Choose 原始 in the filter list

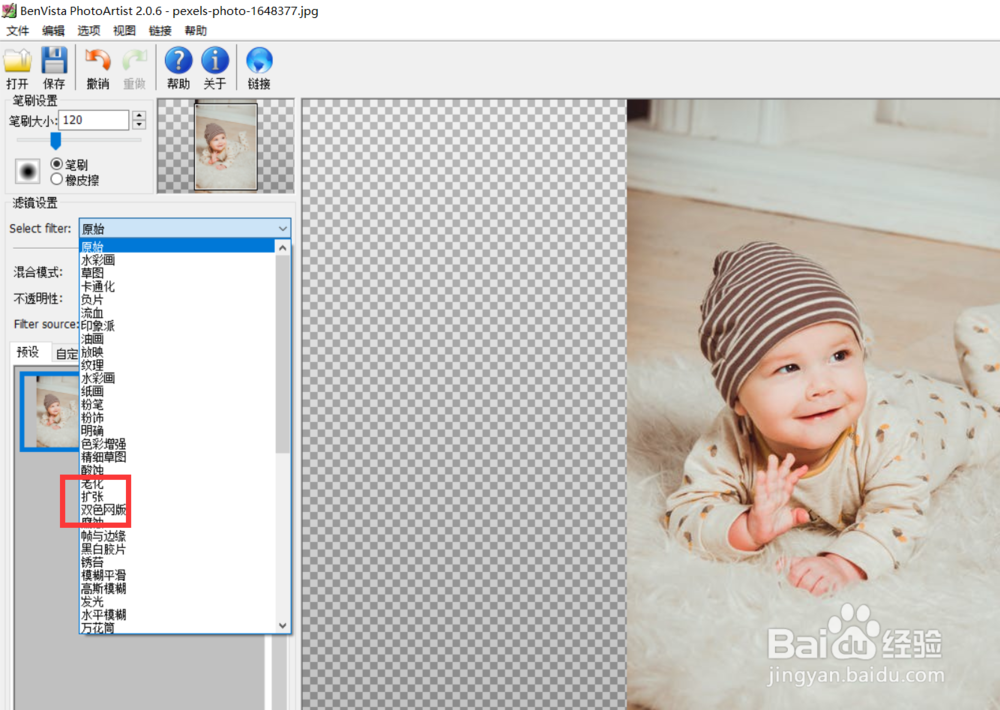coord(177,246)
